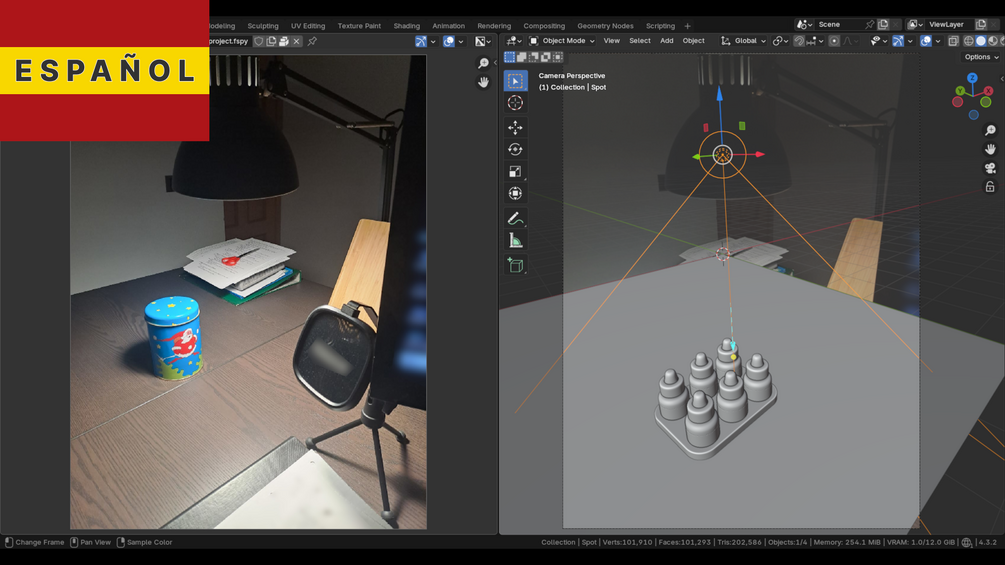Click zoom magnifier in image editor
The image size is (1005, 565).
[x=483, y=63]
